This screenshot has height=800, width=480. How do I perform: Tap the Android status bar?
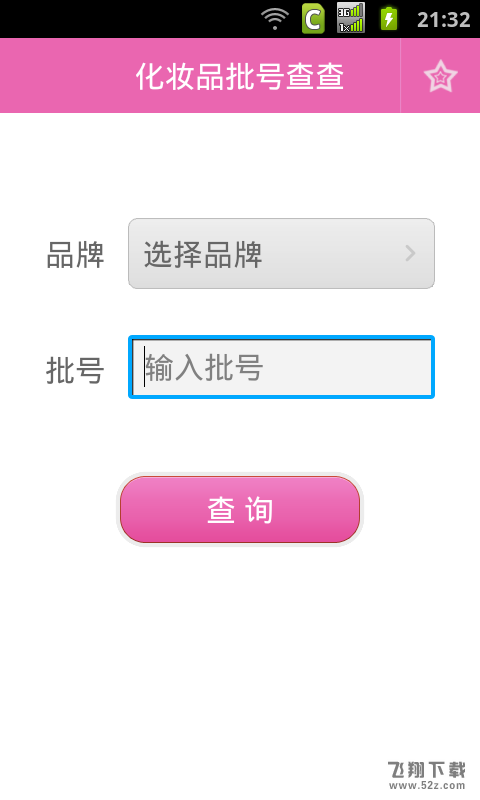240,19
